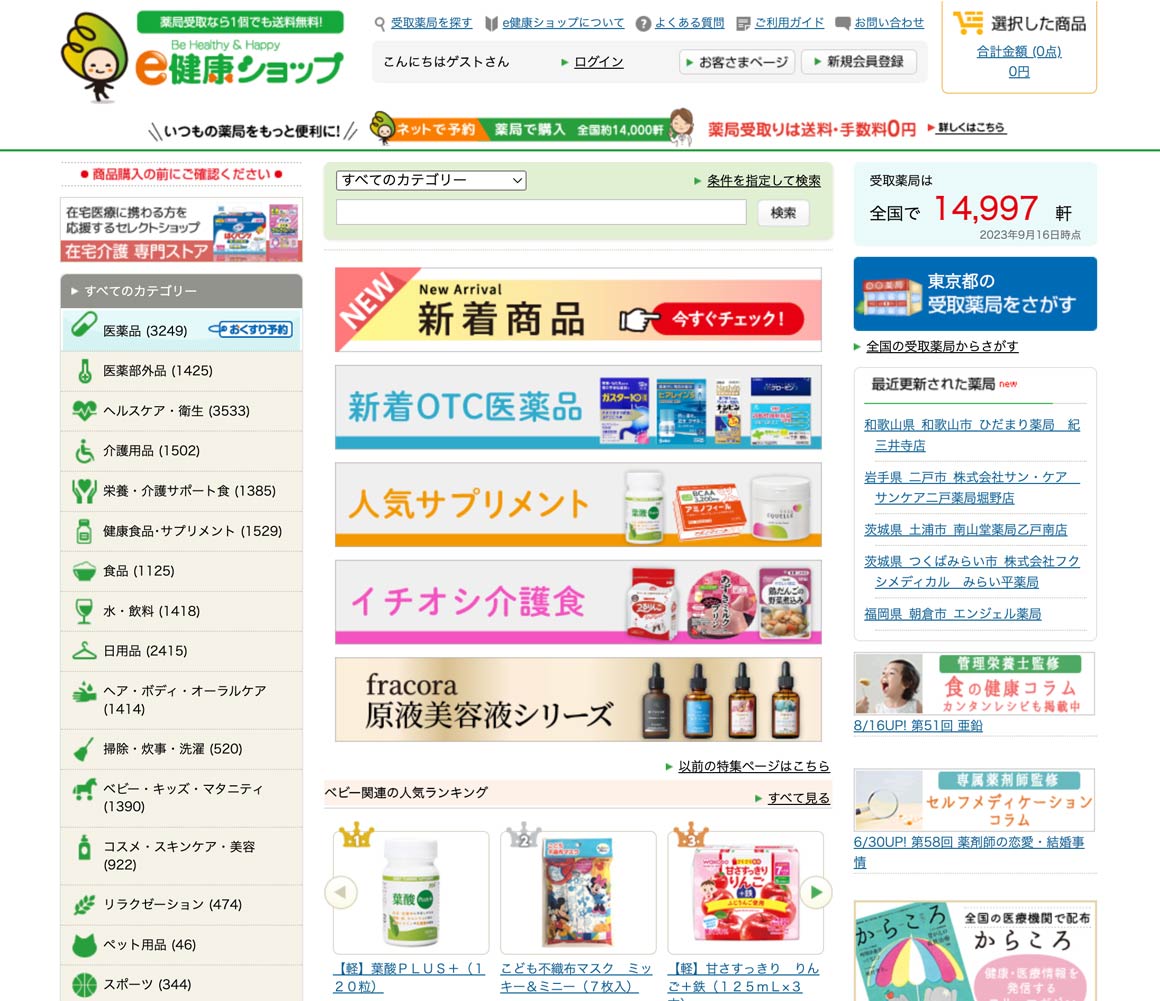Open 和歌山県 和歌山市 ひだまり薬局 link
The width and height of the screenshot is (1160, 1001).
coord(972,435)
